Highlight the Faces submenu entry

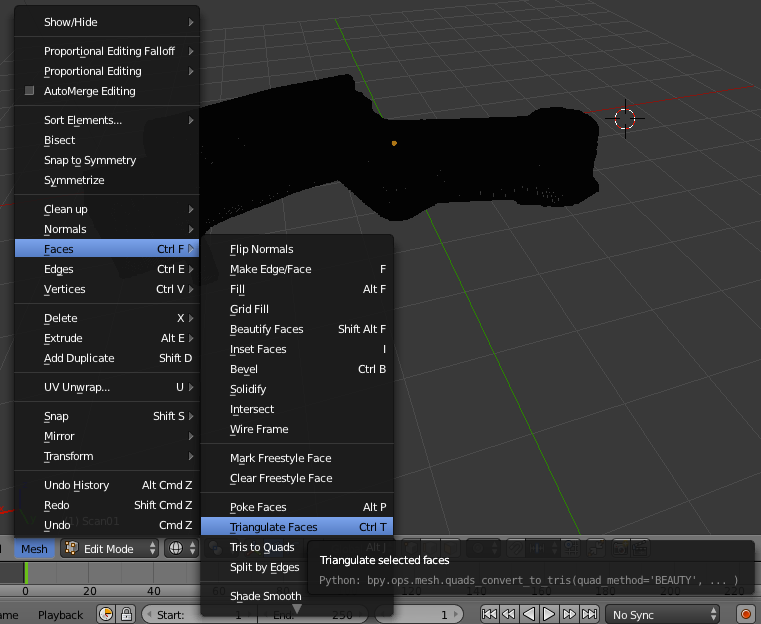pyautogui.click(x=107, y=249)
